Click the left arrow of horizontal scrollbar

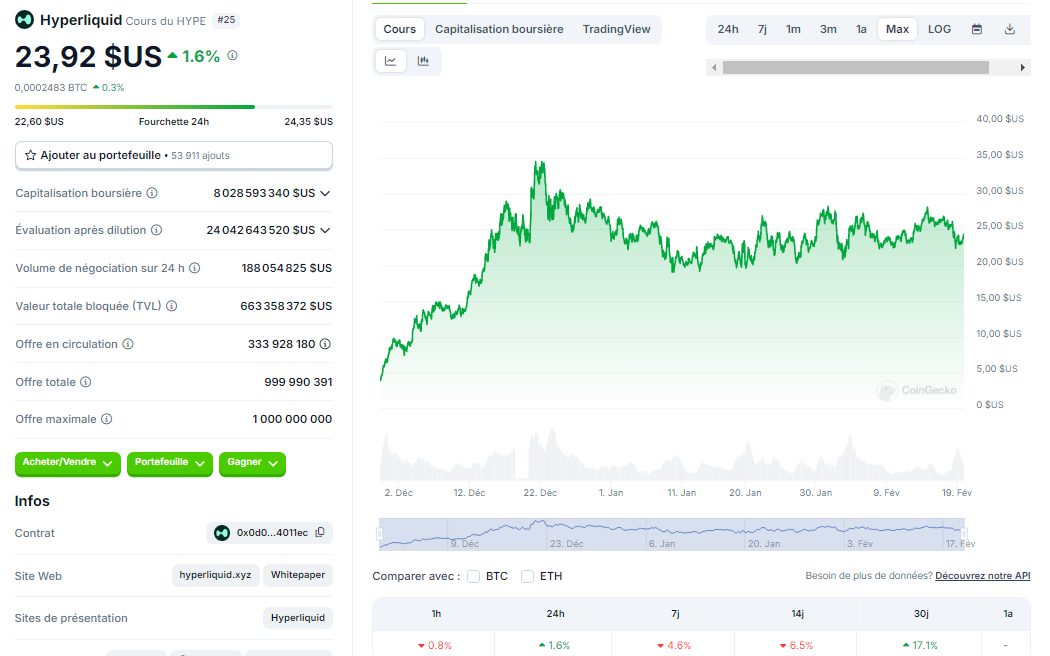point(714,68)
